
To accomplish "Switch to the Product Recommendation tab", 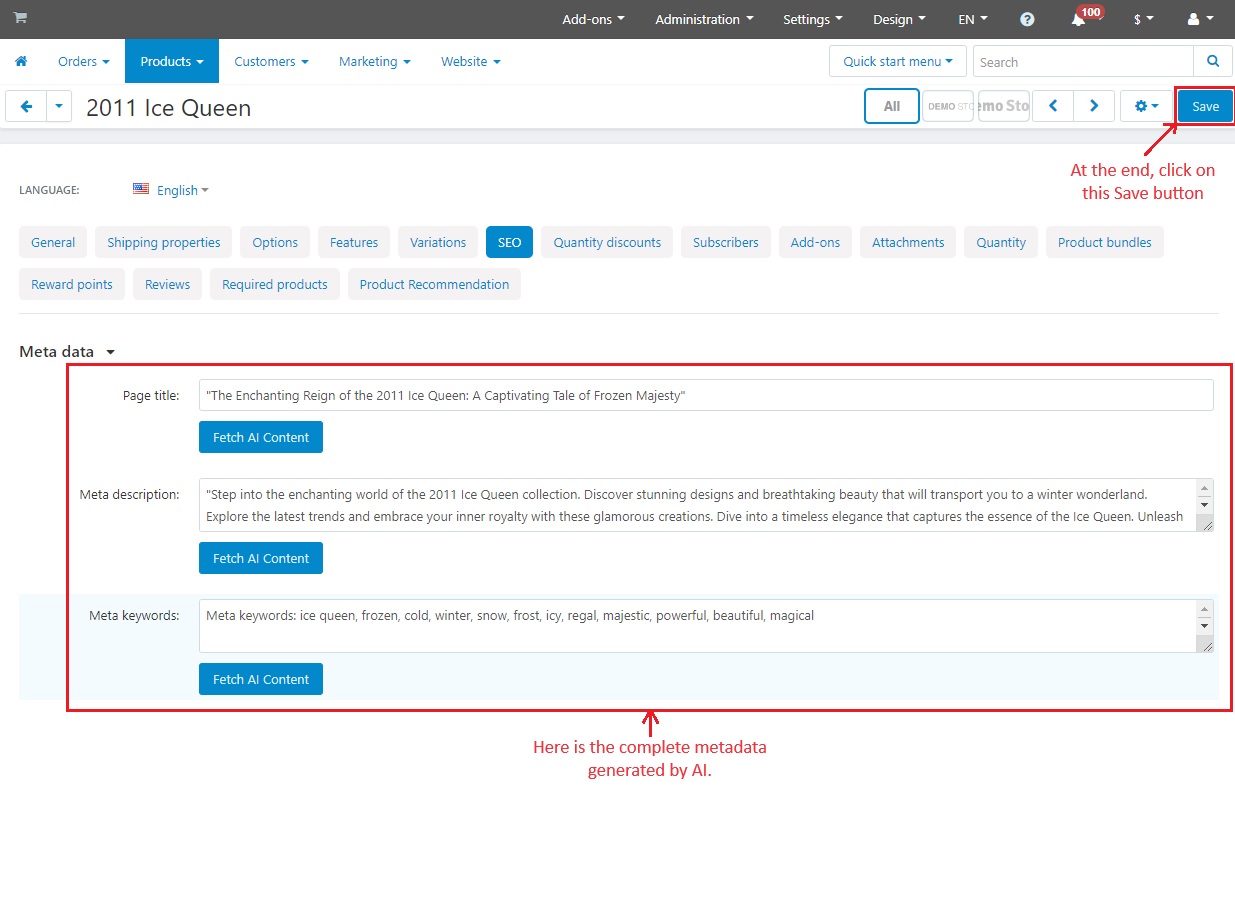I will point(434,284).
